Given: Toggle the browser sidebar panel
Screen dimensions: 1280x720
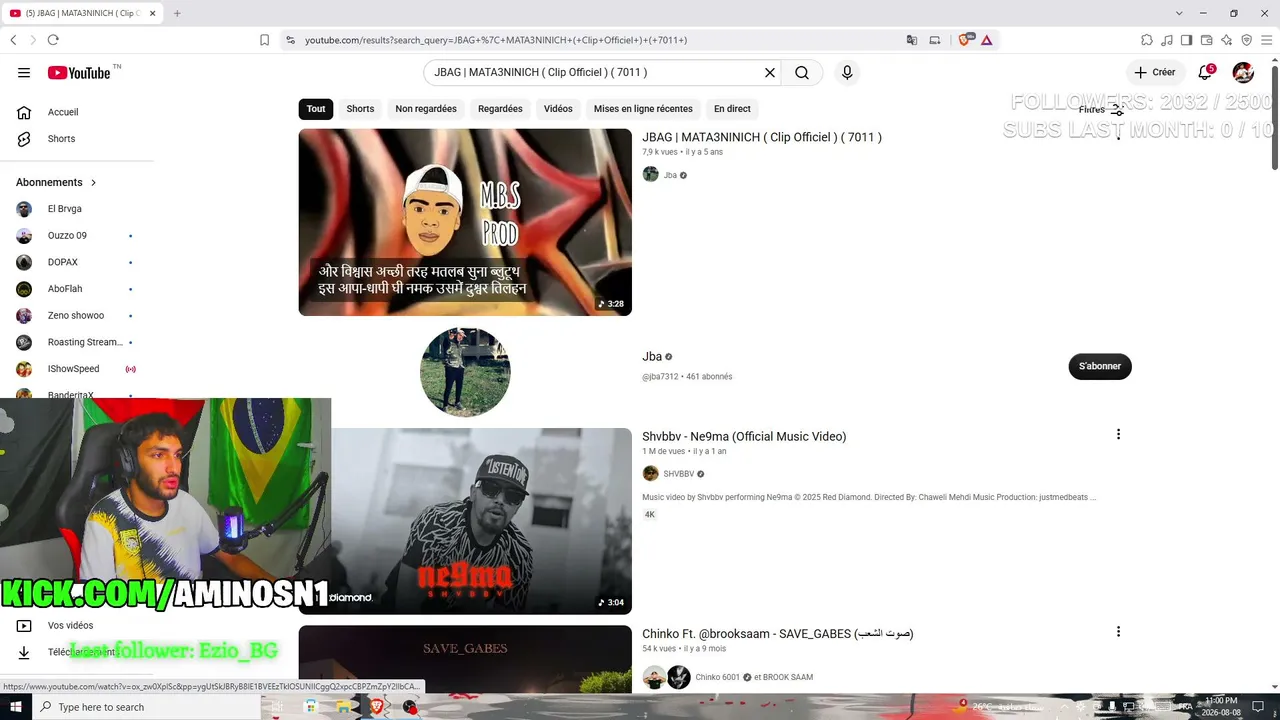Looking at the screenshot, I should [1186, 40].
